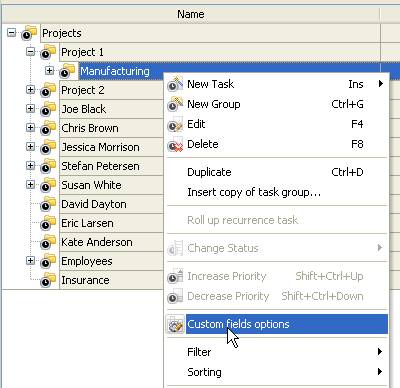Click the Edit pencil icon

[x=175, y=124]
